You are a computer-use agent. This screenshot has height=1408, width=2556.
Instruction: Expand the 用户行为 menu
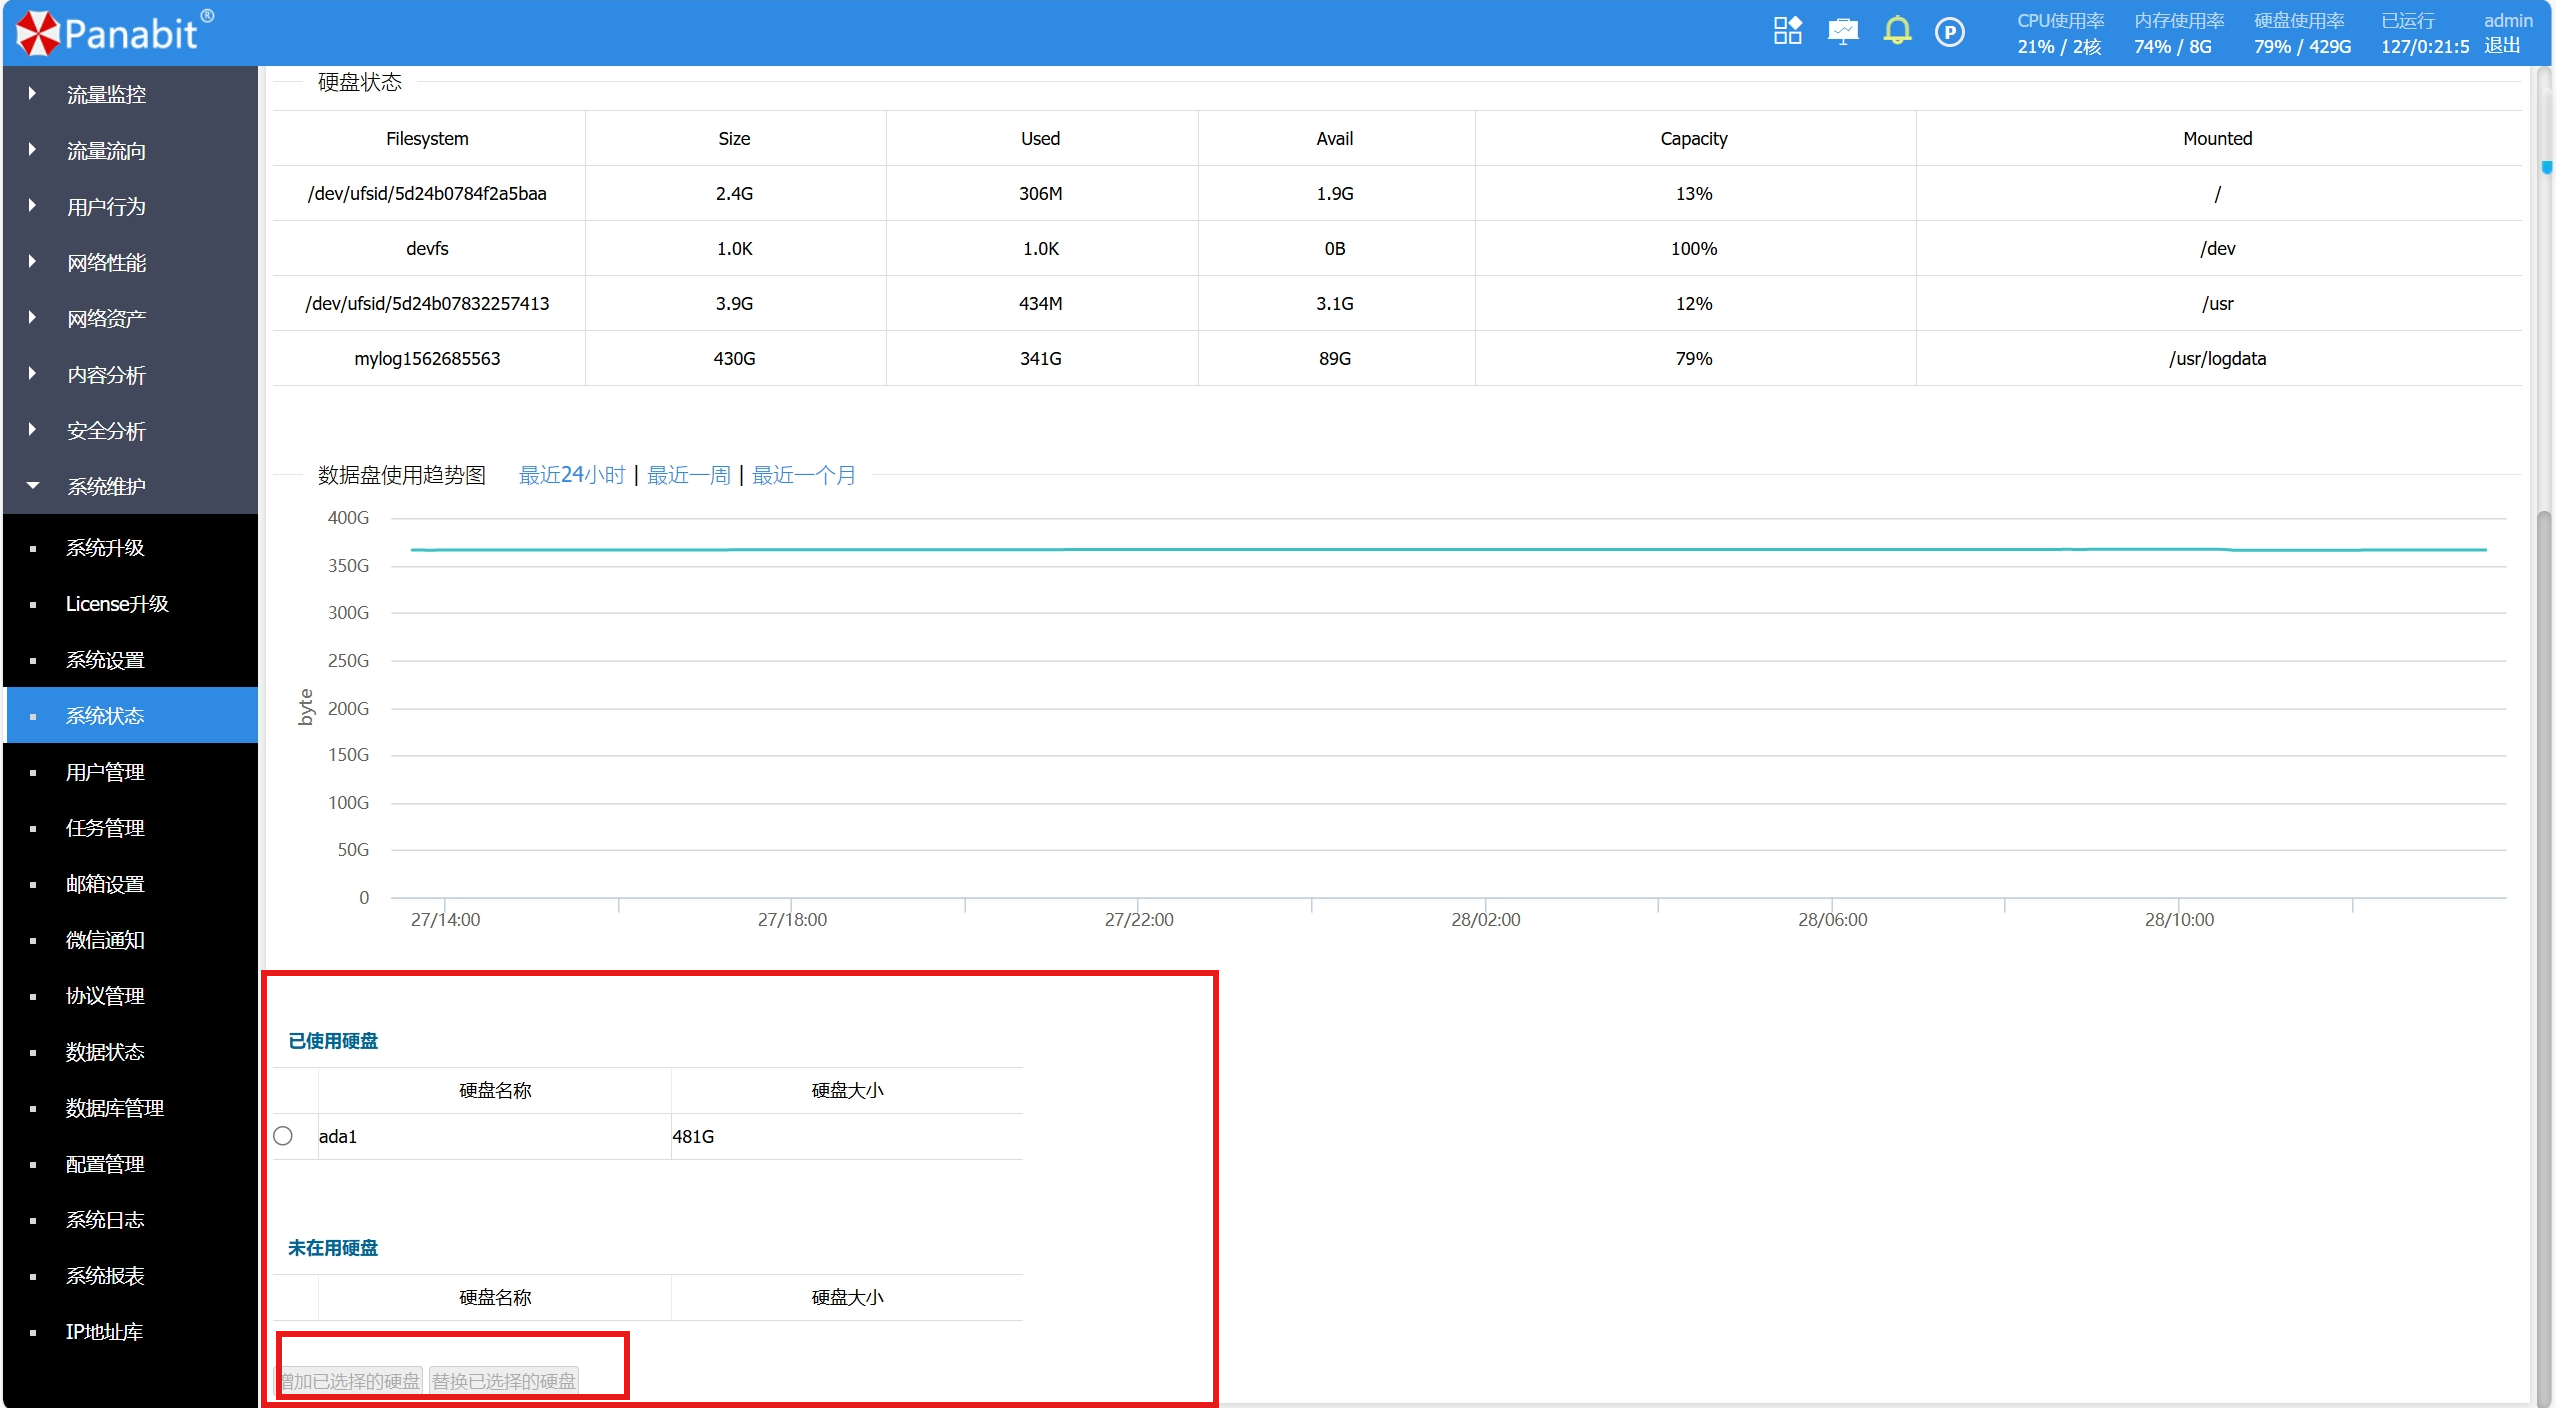(x=130, y=206)
